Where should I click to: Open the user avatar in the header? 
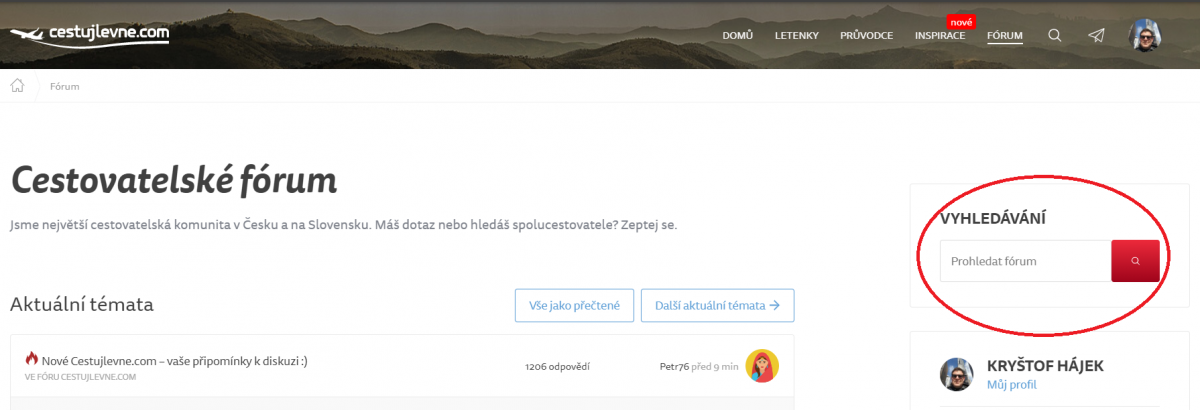[1145, 36]
